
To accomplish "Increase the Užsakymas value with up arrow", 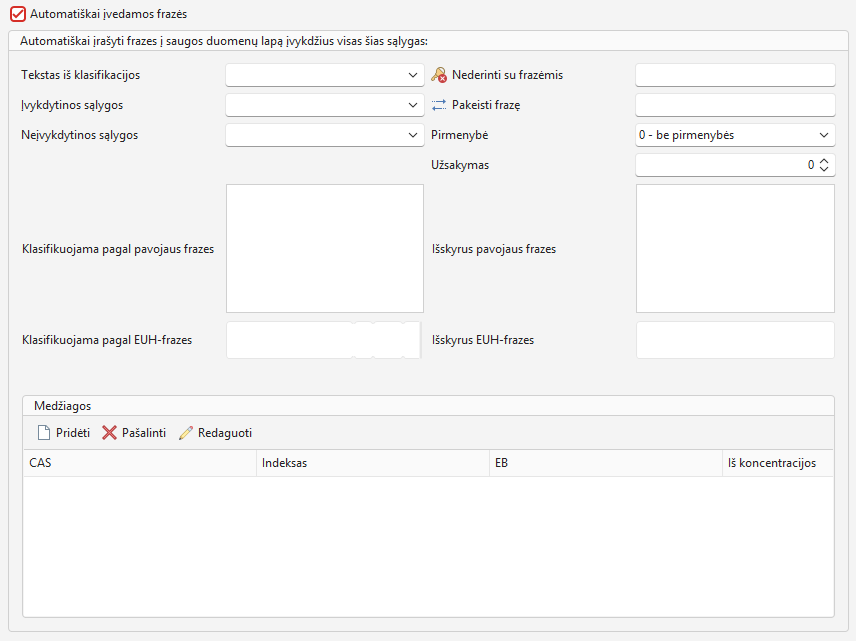I will coord(824,161).
